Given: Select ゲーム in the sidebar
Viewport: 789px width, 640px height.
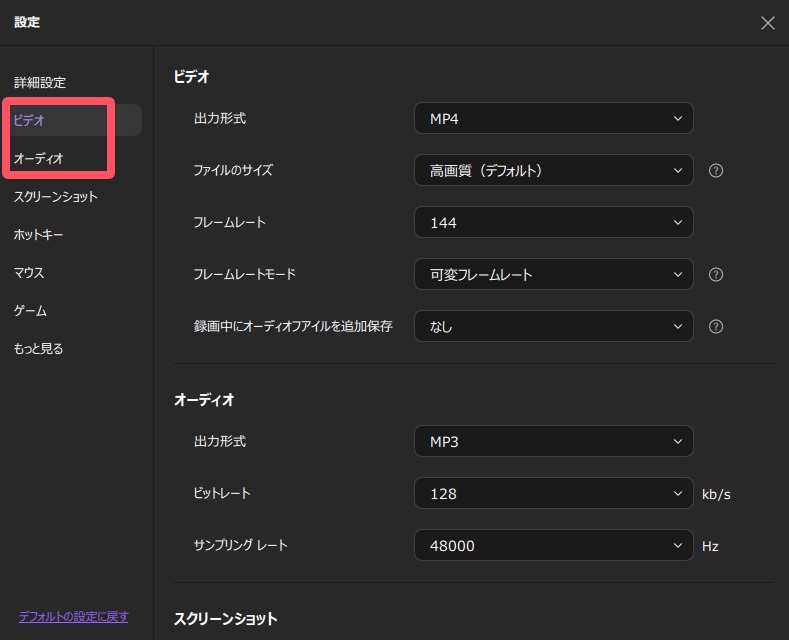Looking at the screenshot, I should [x=30, y=311].
